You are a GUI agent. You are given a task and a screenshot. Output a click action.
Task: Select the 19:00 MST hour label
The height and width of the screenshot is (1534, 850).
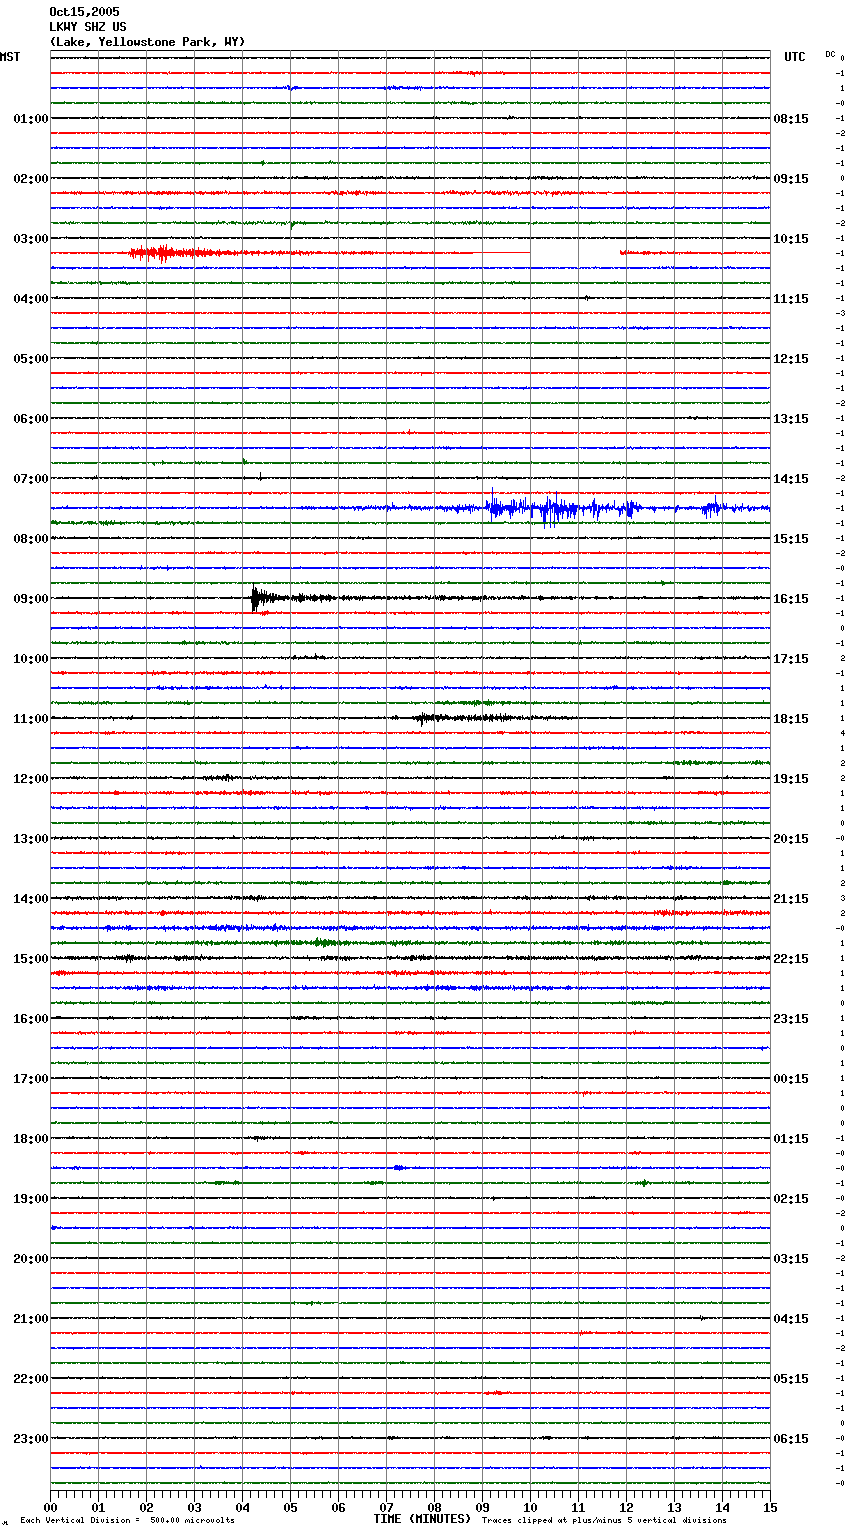point(31,1199)
